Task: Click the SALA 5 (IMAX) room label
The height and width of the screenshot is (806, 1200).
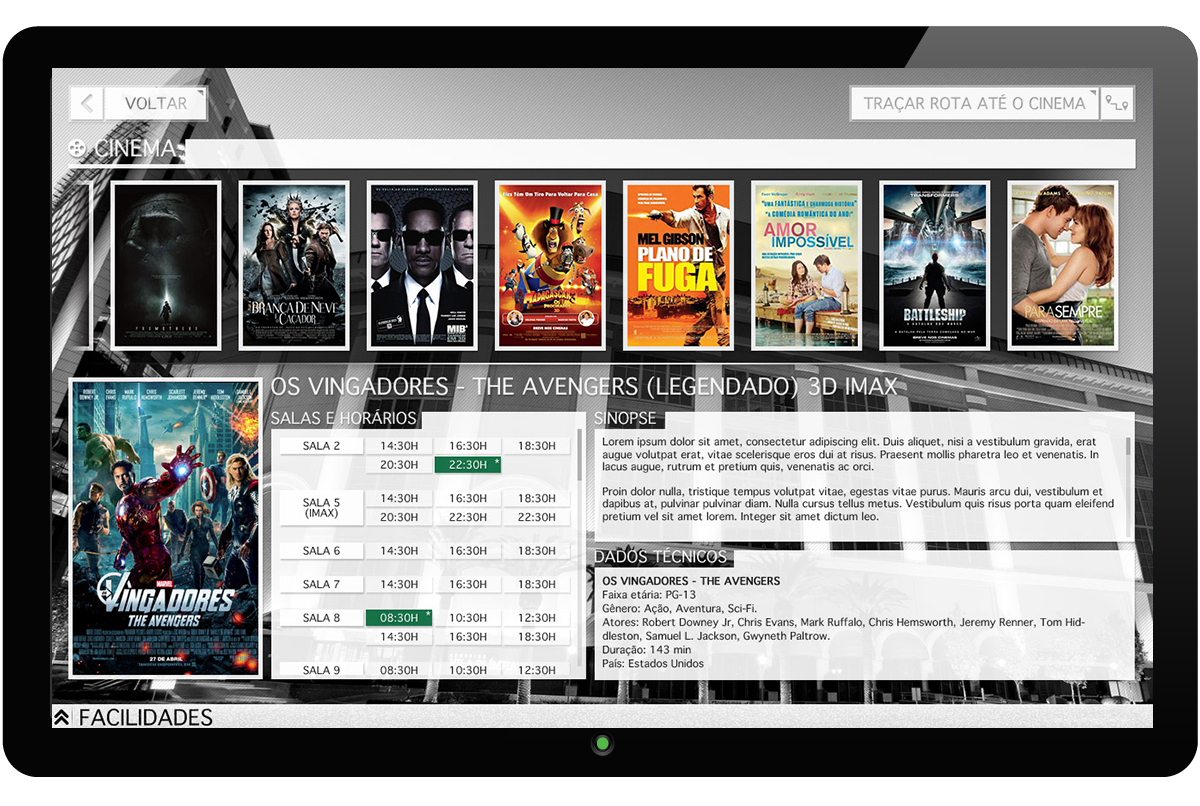Action: (322, 508)
